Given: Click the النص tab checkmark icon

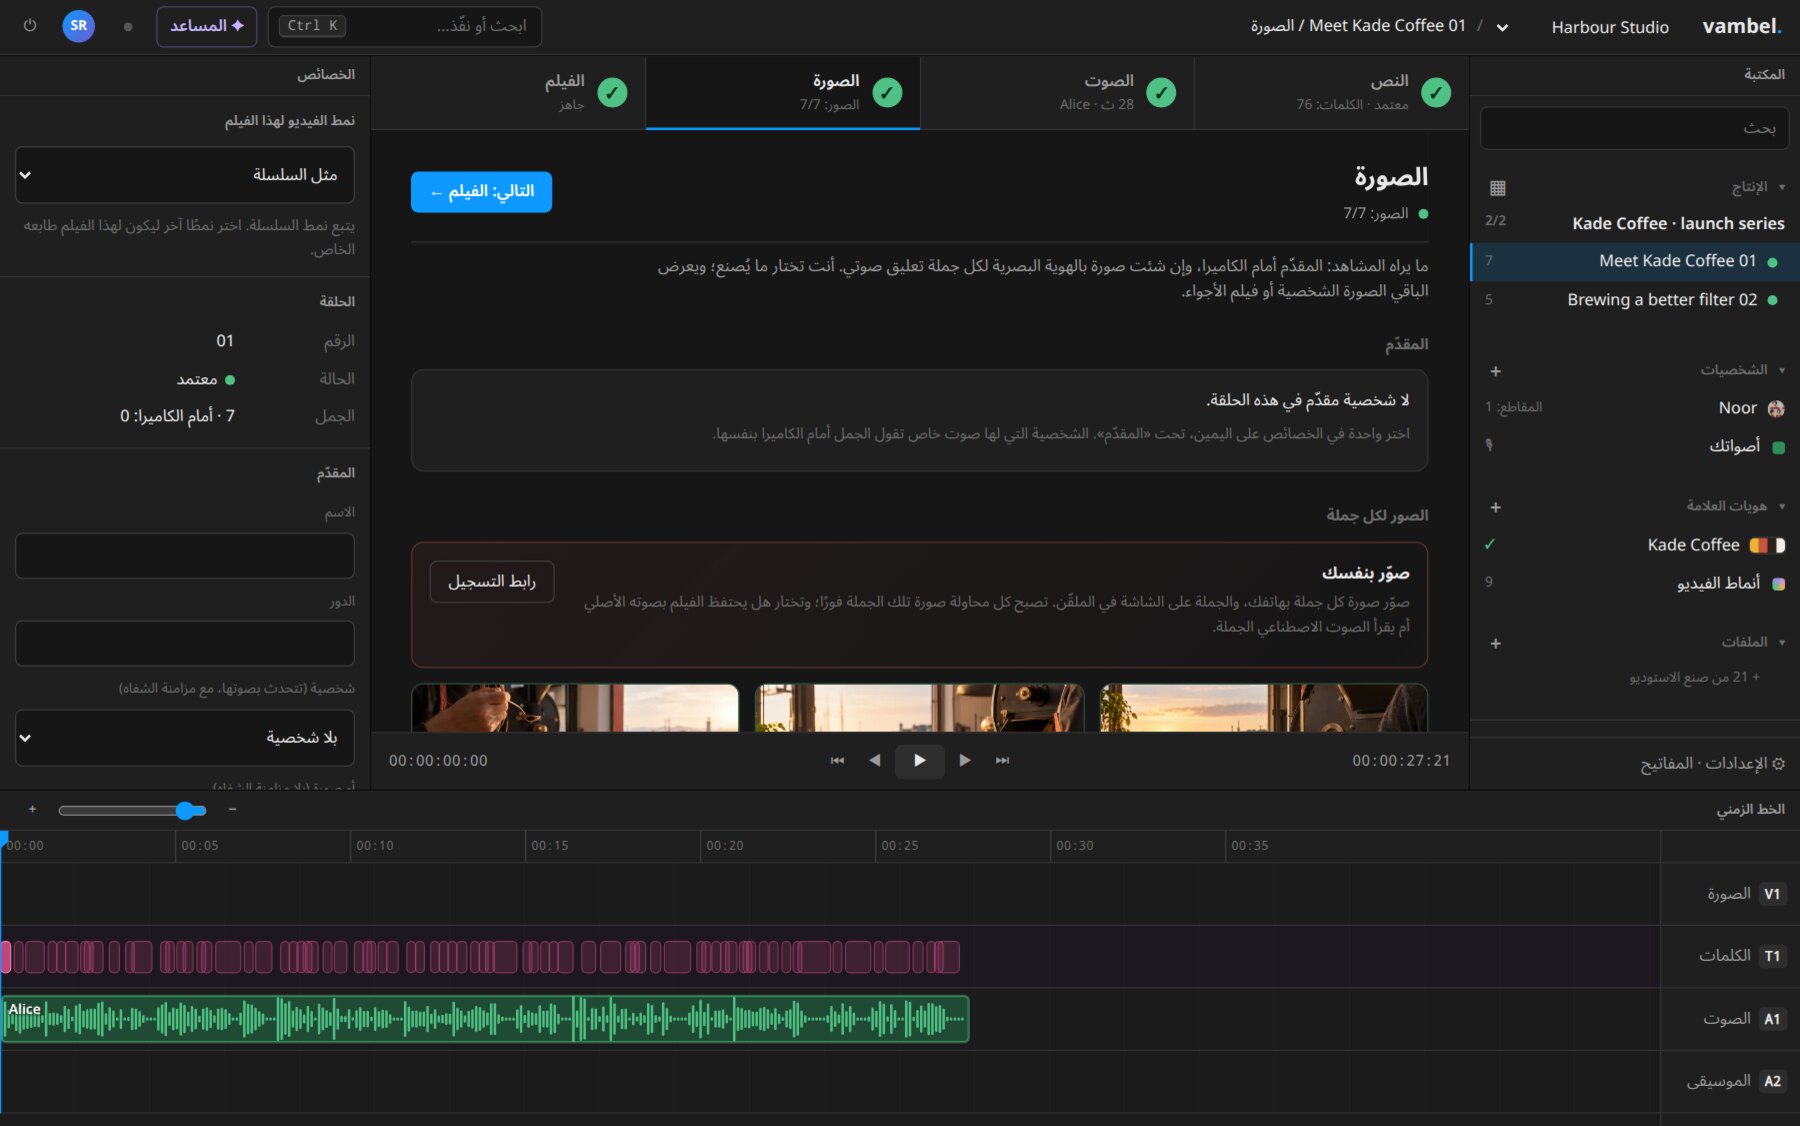Looking at the screenshot, I should [1436, 93].
